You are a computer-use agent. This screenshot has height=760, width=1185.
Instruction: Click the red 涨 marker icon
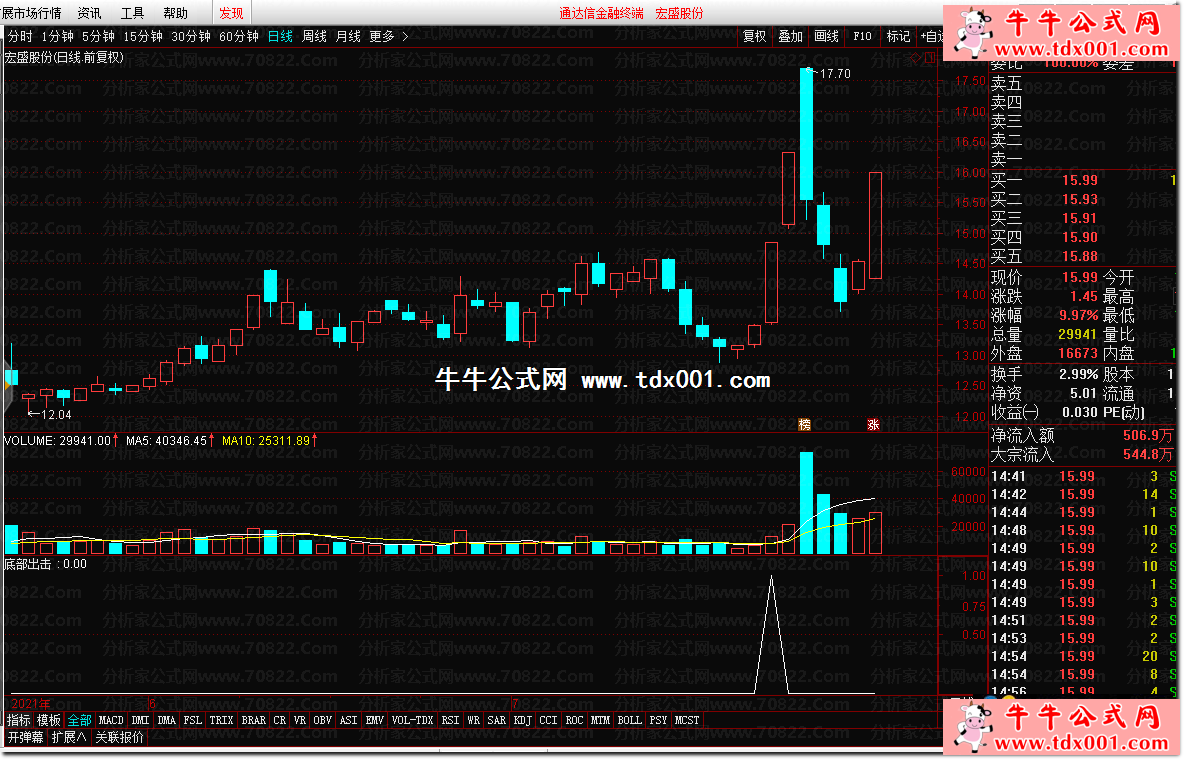click(x=873, y=425)
